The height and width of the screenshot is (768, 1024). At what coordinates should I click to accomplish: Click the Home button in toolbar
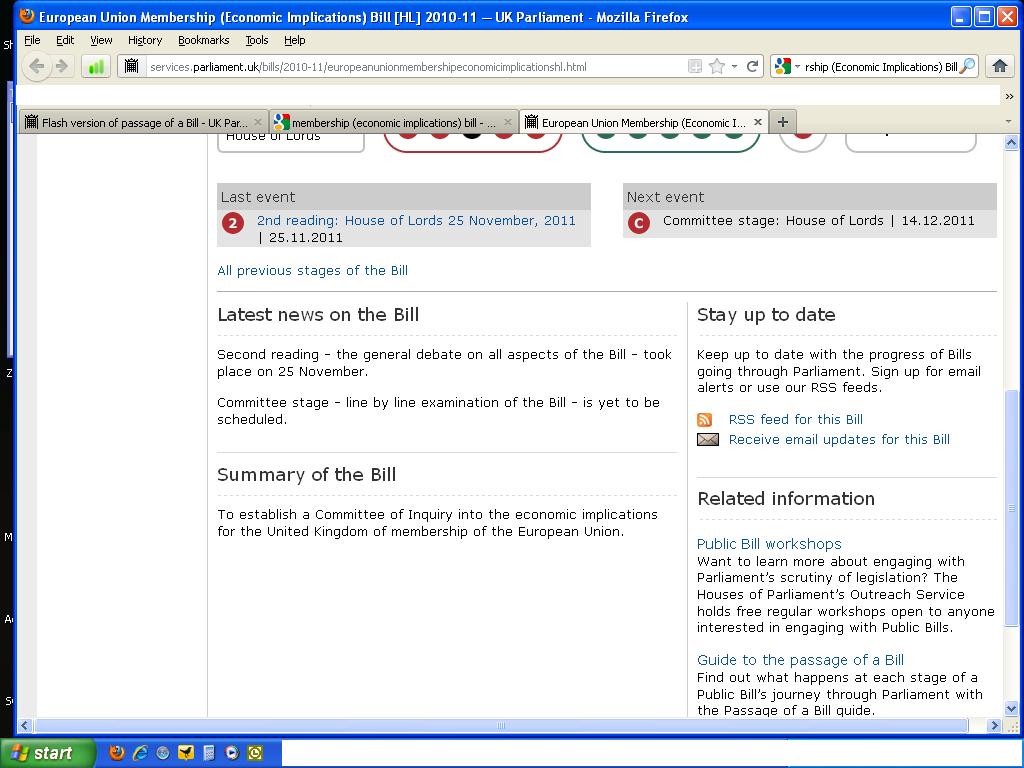pos(999,66)
